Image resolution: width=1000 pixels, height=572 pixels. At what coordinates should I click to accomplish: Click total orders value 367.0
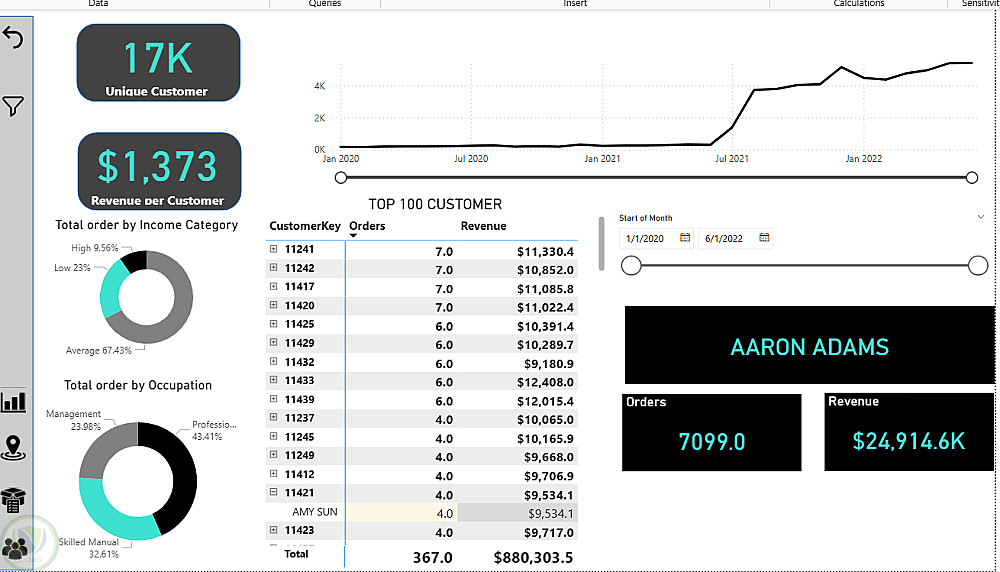(432, 557)
